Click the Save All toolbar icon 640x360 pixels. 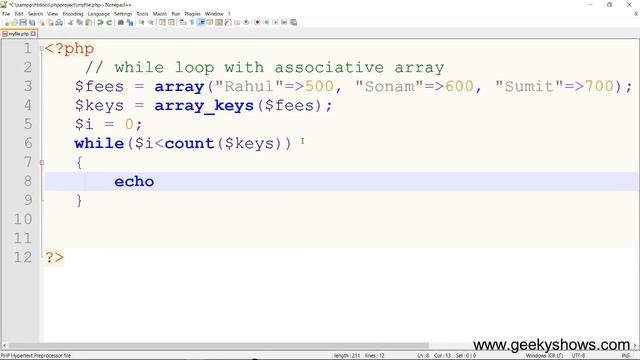click(32, 22)
